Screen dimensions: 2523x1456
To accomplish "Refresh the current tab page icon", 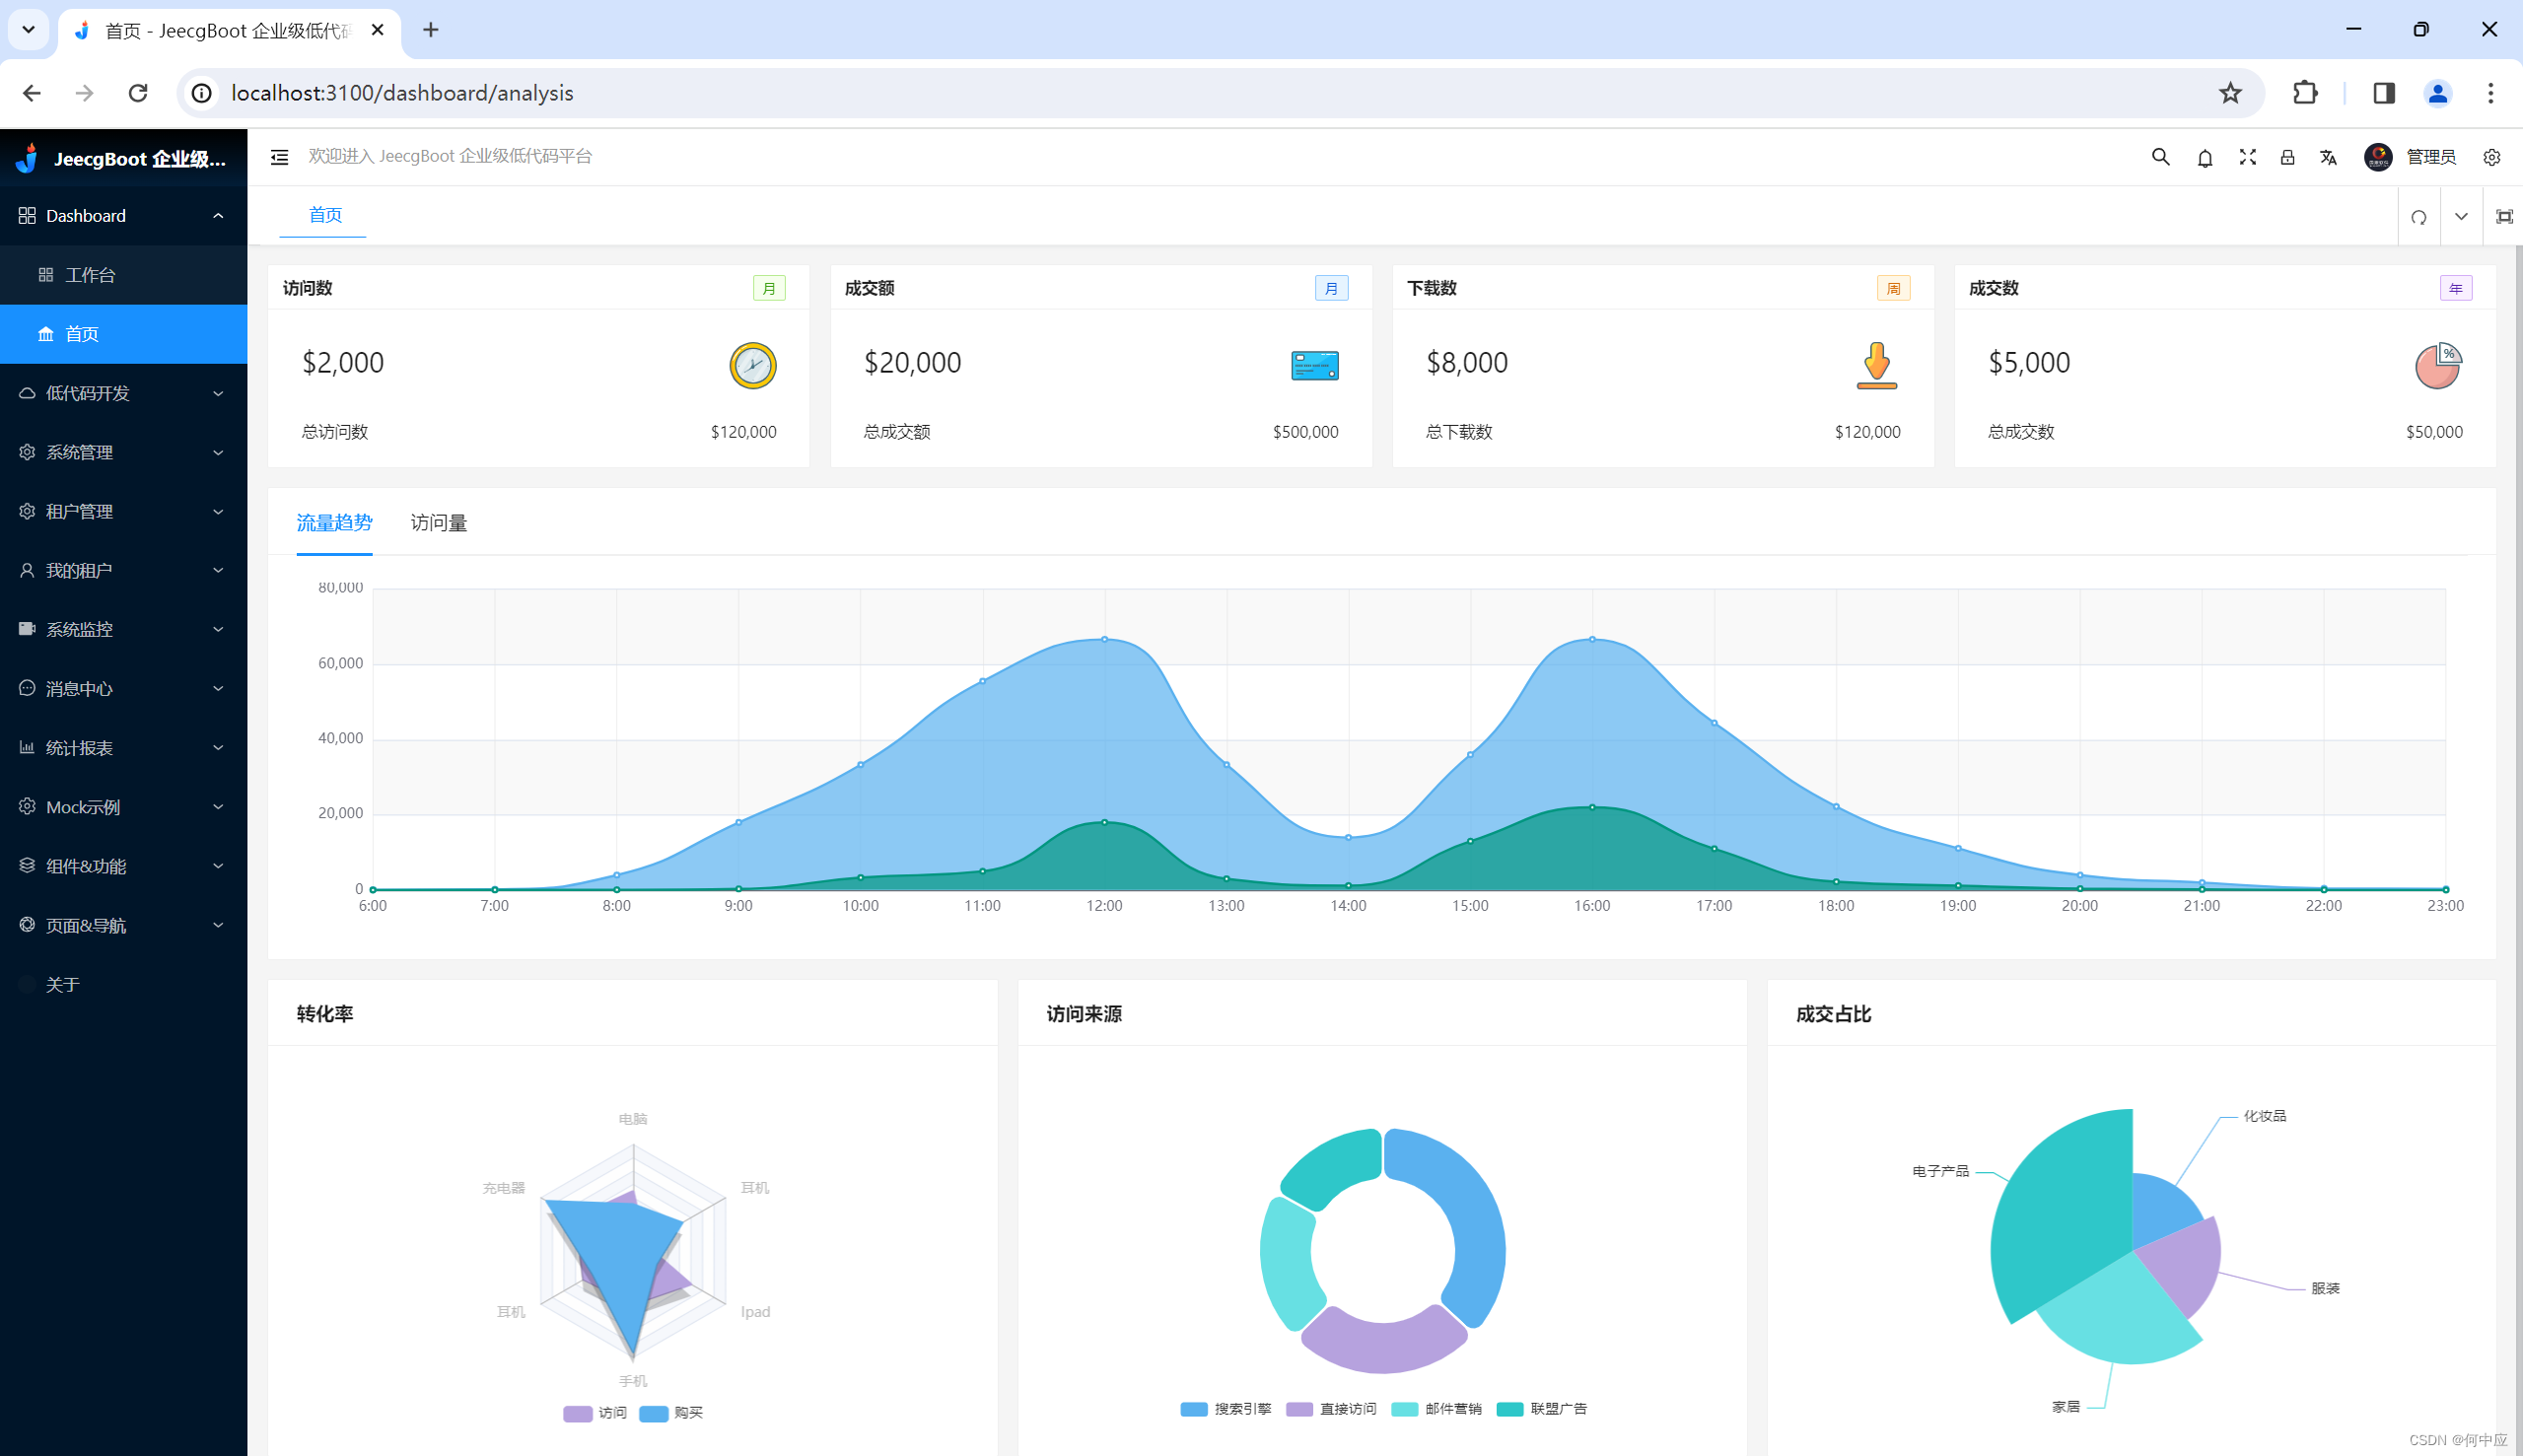I will pyautogui.click(x=2418, y=216).
